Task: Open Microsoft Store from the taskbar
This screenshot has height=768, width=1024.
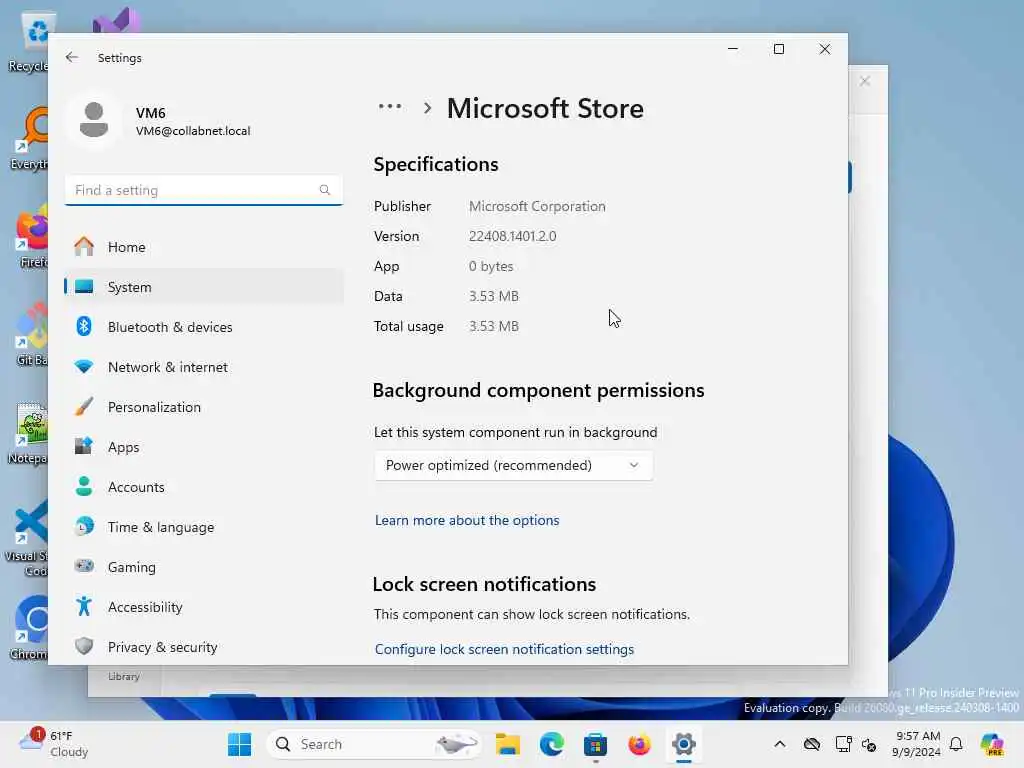Action: point(596,744)
